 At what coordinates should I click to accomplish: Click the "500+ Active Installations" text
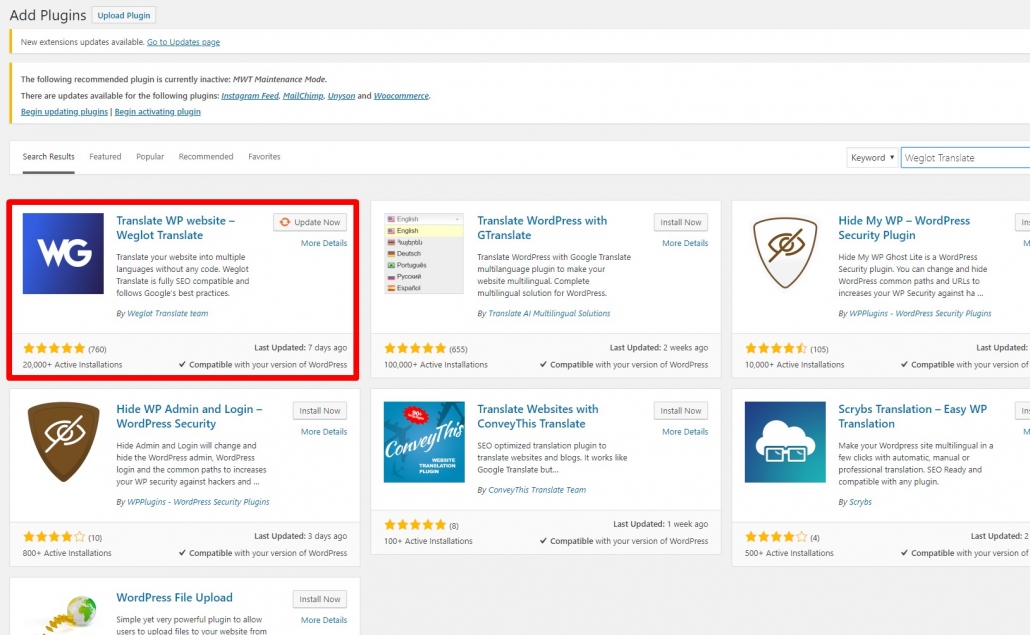click(x=789, y=554)
